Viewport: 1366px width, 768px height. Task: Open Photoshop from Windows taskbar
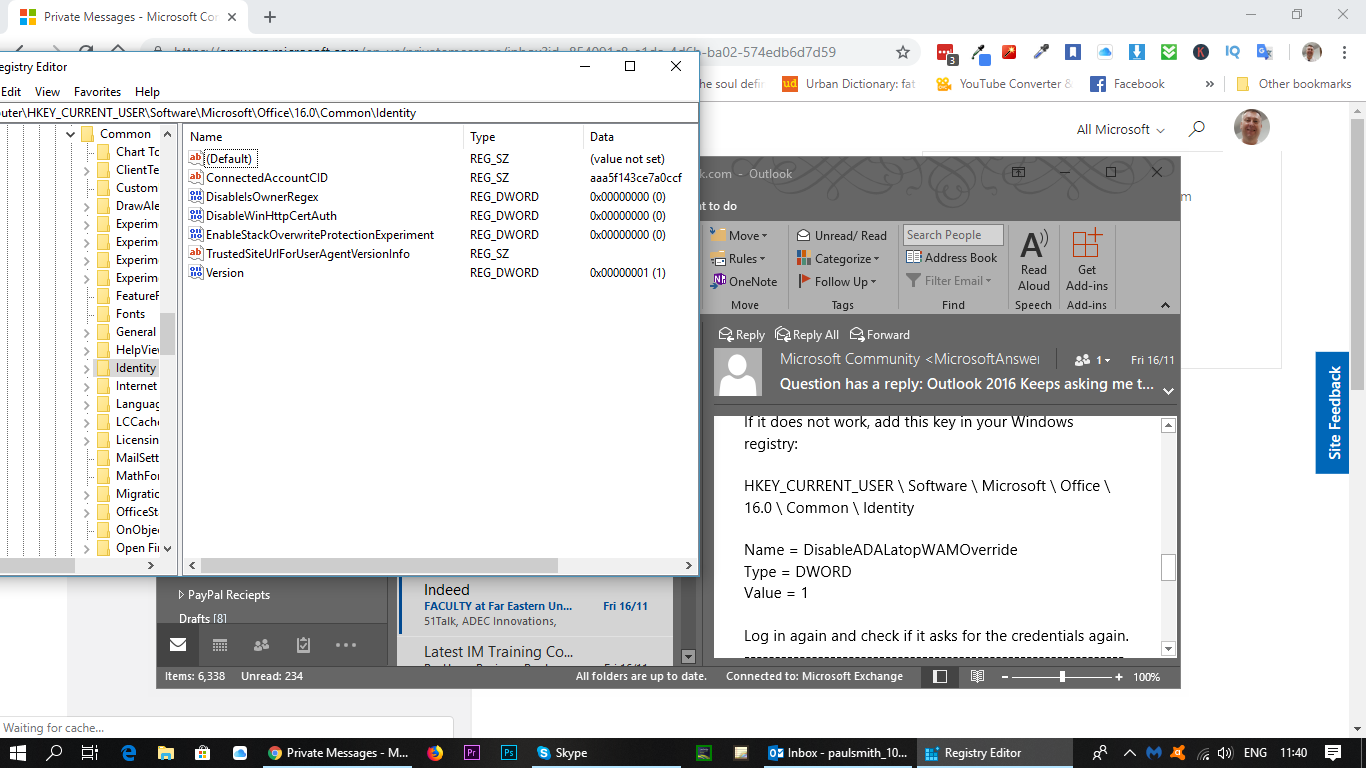tap(509, 753)
